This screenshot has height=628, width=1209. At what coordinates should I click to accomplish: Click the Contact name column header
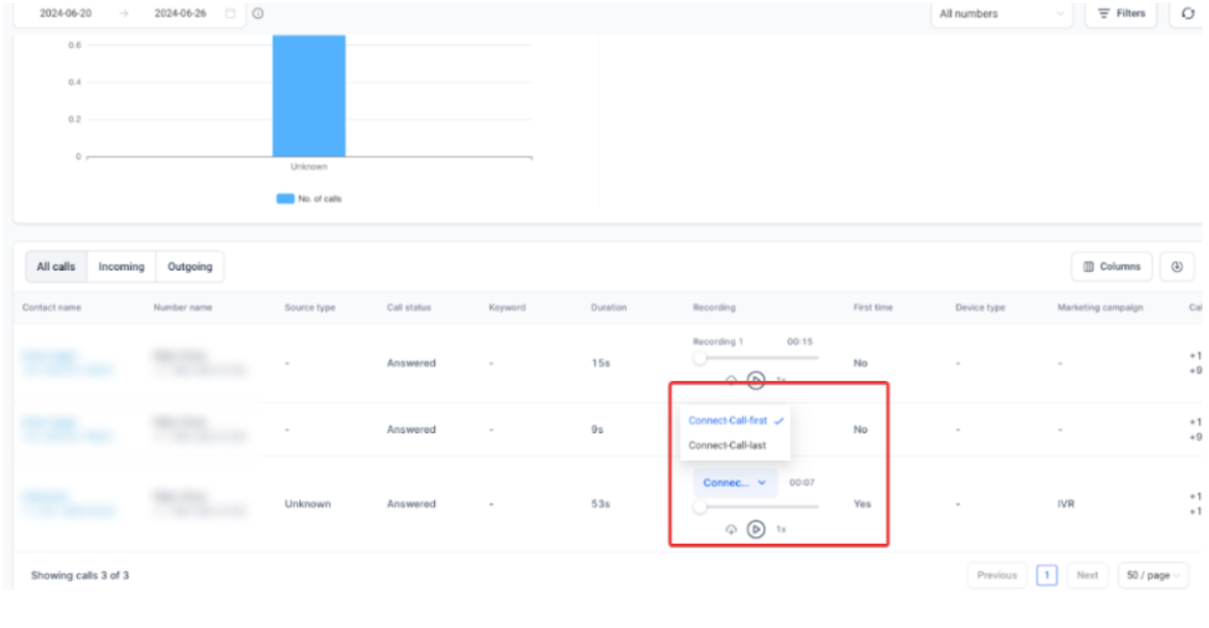(x=52, y=308)
